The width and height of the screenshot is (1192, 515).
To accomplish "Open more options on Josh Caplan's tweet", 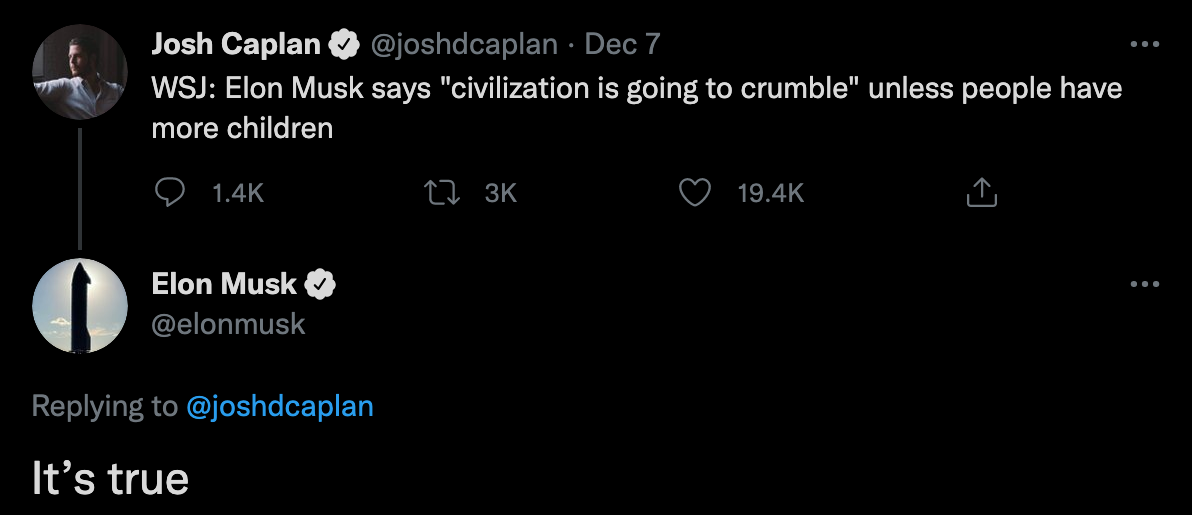I will (1144, 45).
